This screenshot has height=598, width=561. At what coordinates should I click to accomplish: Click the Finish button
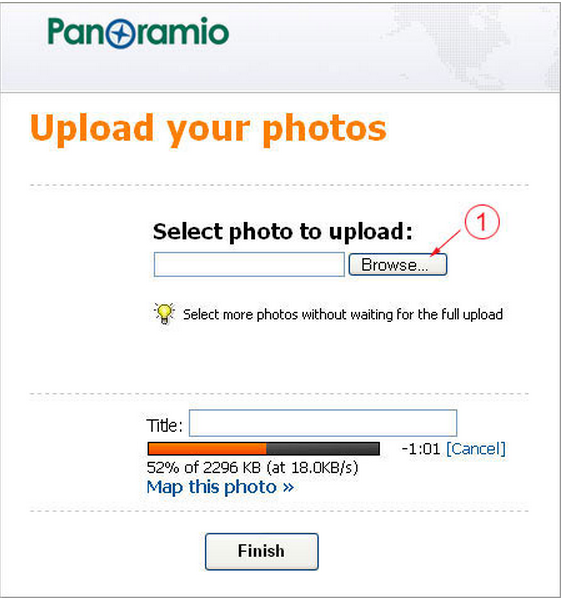(x=262, y=551)
